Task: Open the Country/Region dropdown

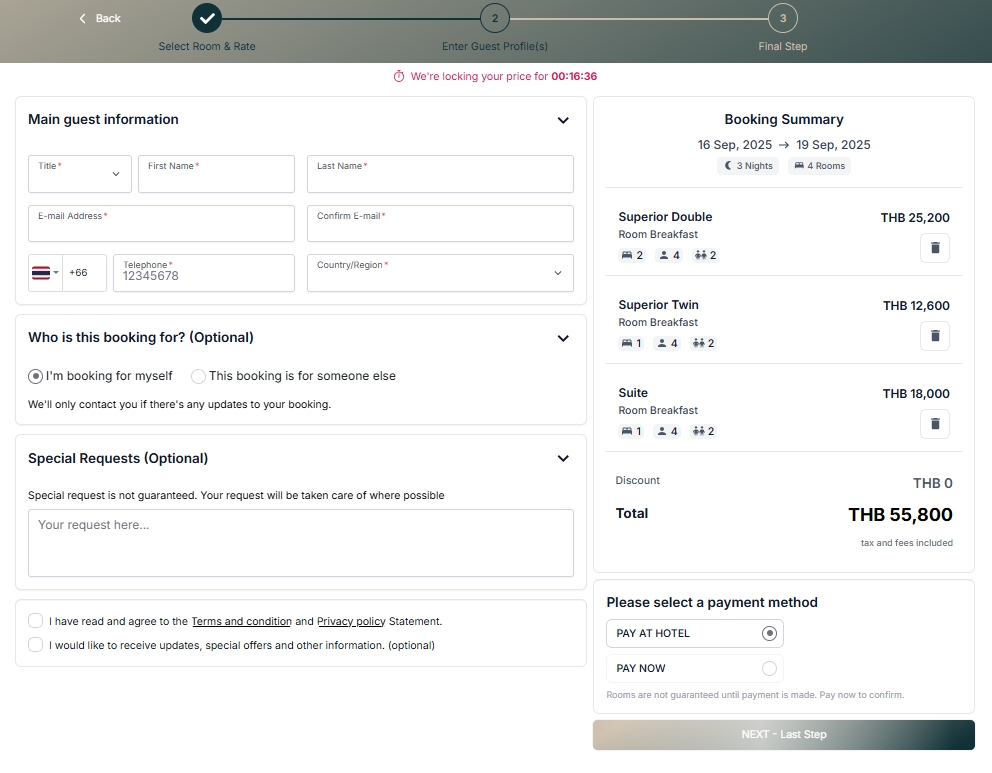Action: (x=440, y=273)
